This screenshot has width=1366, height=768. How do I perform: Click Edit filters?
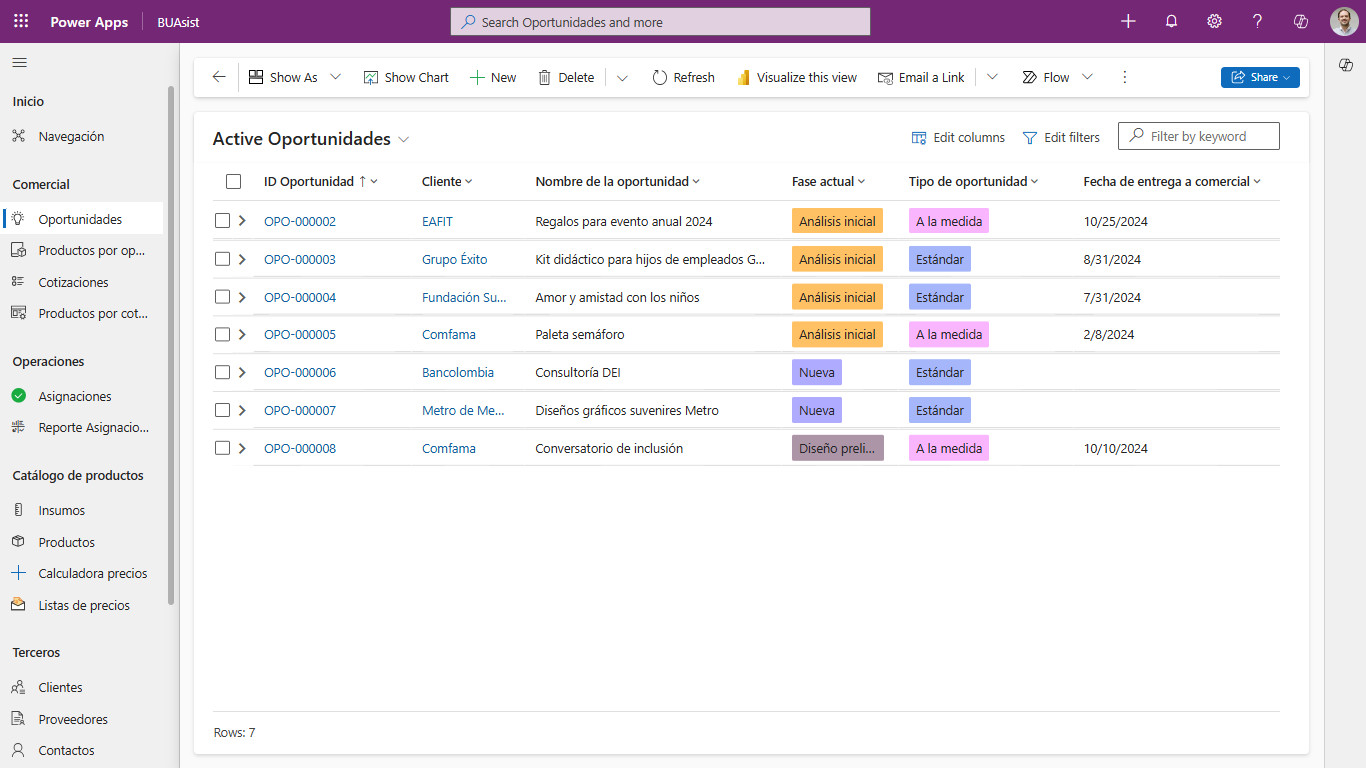[x=1061, y=137]
